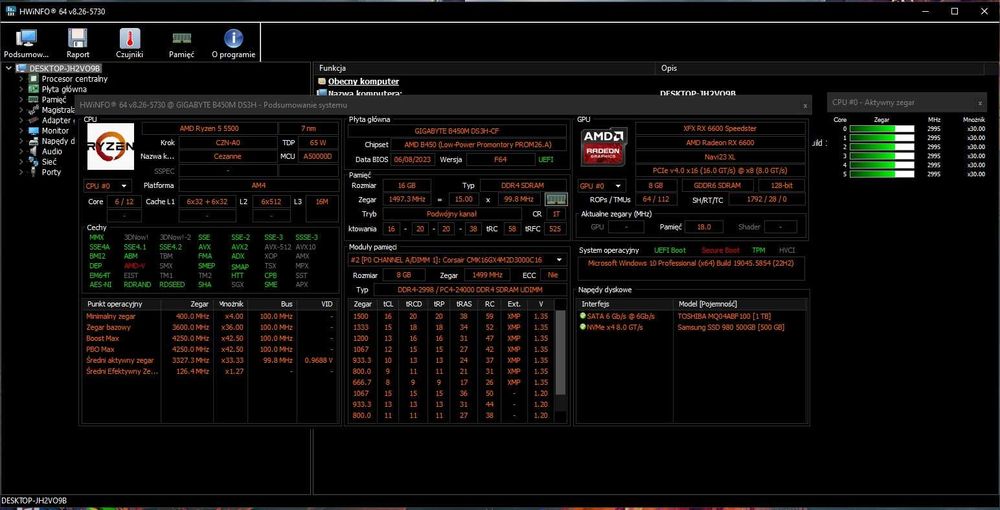This screenshot has width=1000, height=510.
Task: Click green status icon beside SATA 6 Gb/s
Action: pos(582,316)
